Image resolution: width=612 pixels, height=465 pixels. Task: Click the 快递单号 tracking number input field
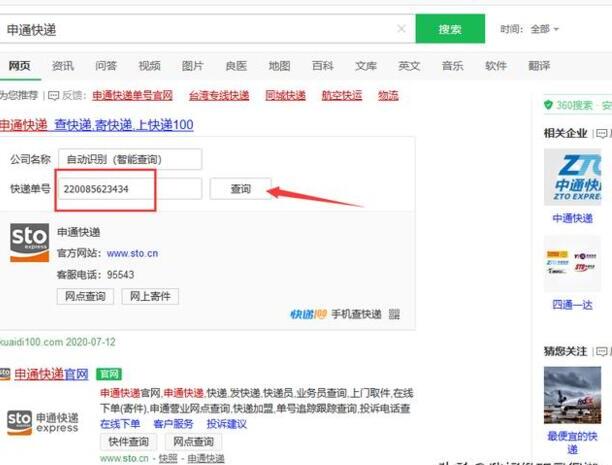(105, 188)
